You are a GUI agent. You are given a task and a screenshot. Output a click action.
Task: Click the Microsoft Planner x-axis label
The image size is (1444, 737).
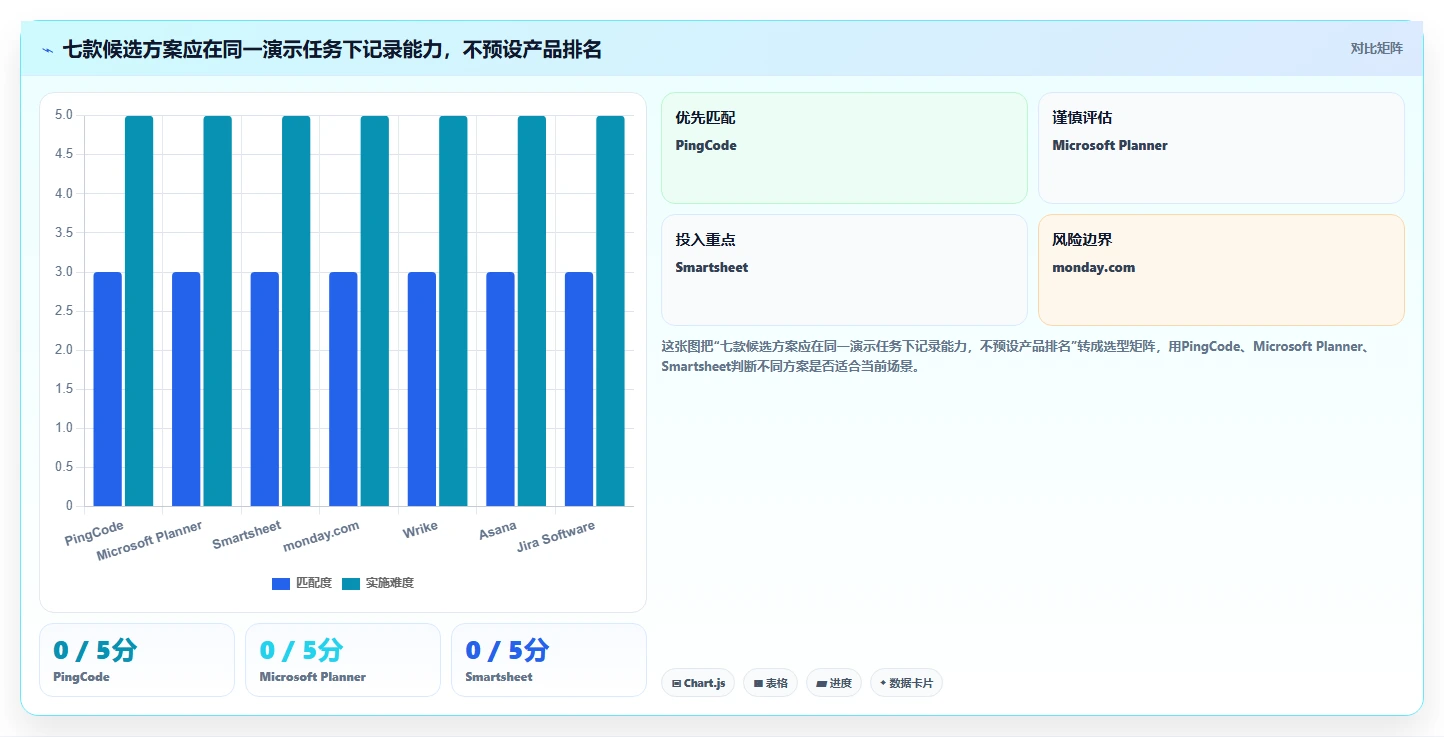[150, 540]
